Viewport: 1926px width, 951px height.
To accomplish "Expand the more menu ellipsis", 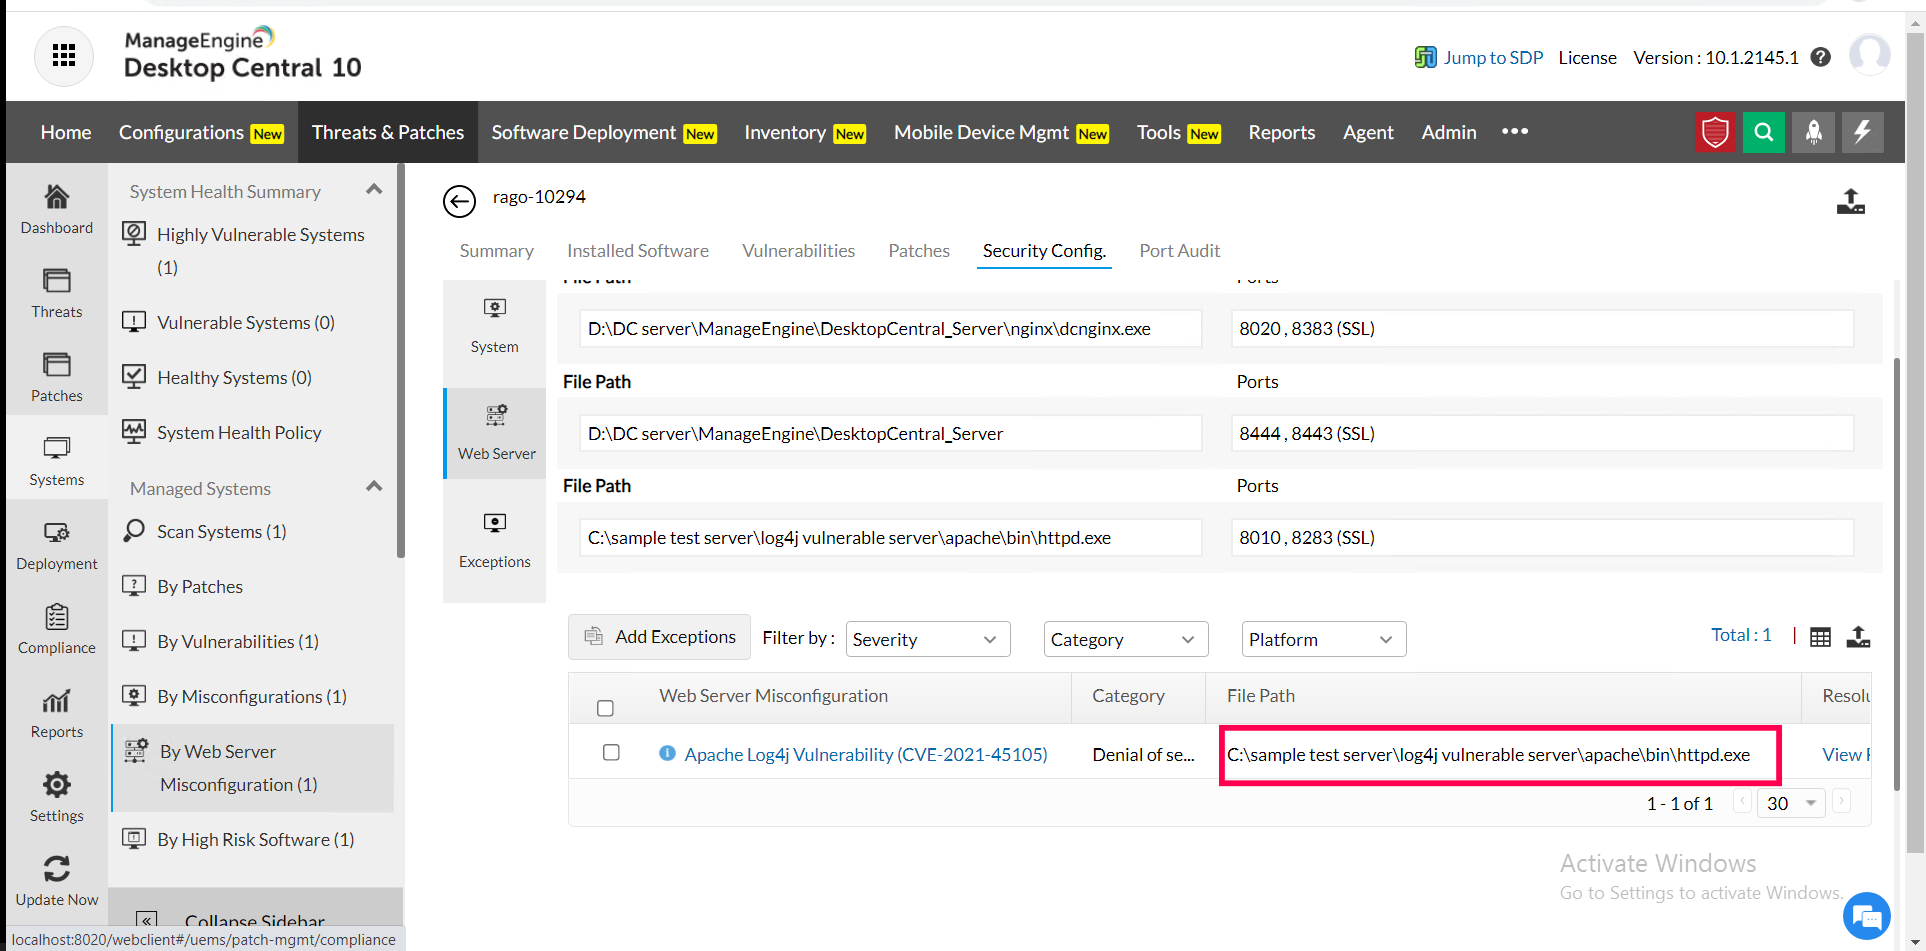I will [x=1515, y=131].
